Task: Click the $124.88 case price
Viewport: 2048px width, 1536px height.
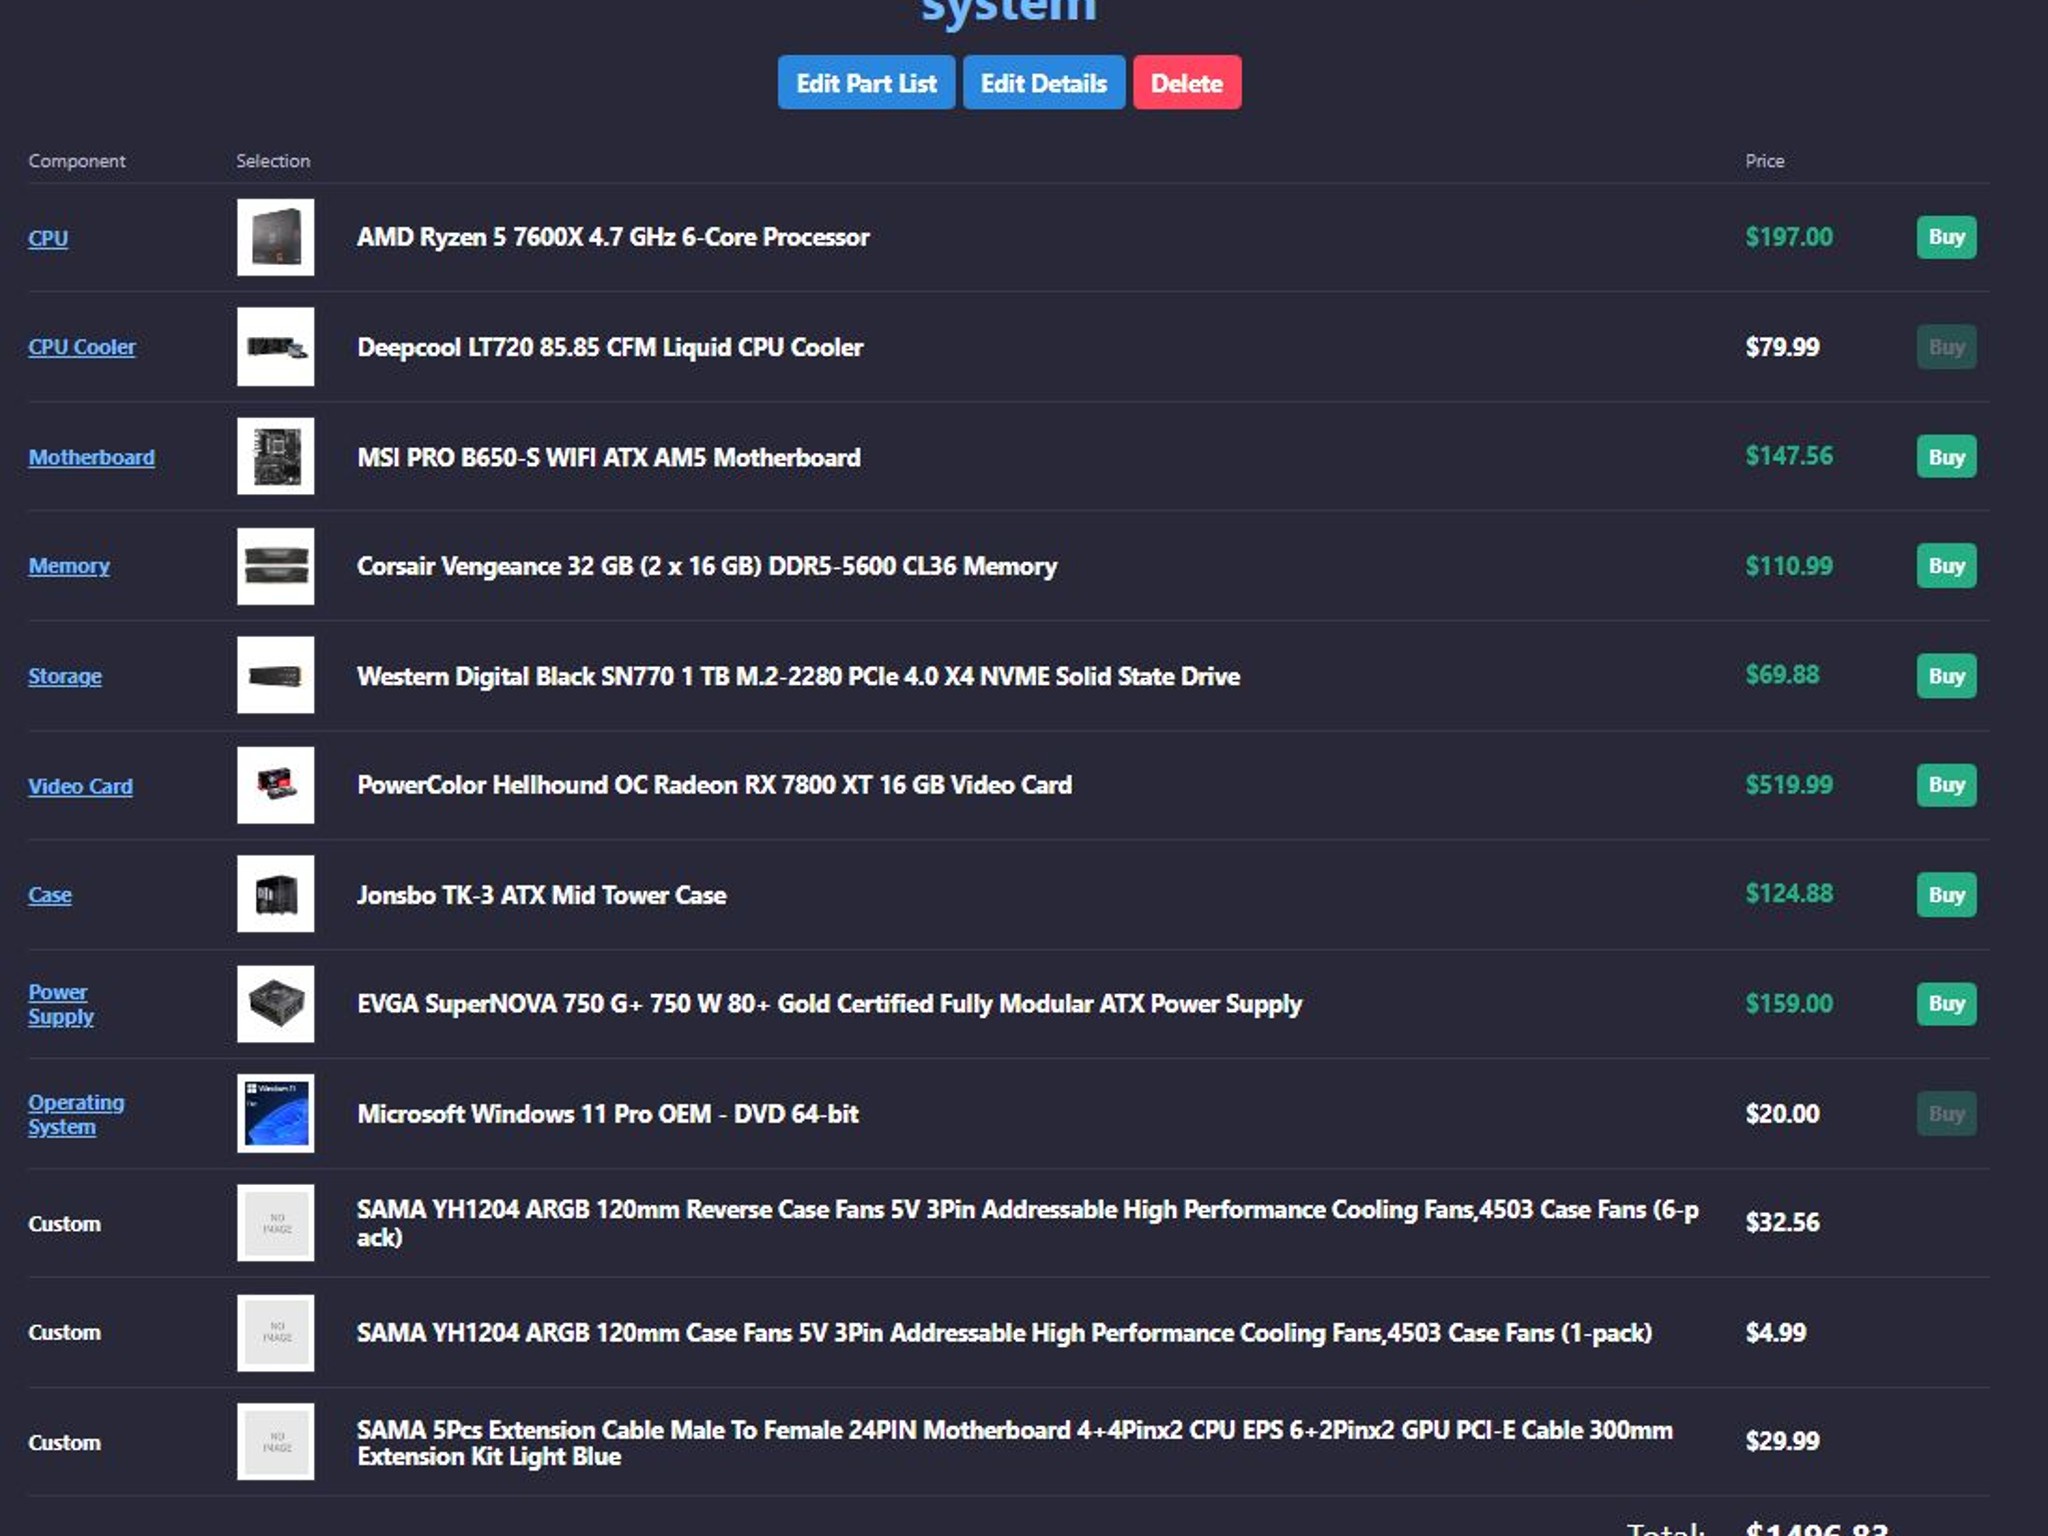Action: click(x=1789, y=894)
